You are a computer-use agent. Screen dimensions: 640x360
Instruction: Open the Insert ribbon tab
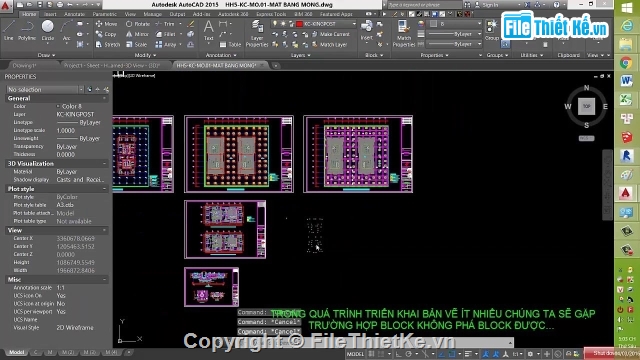point(50,14)
